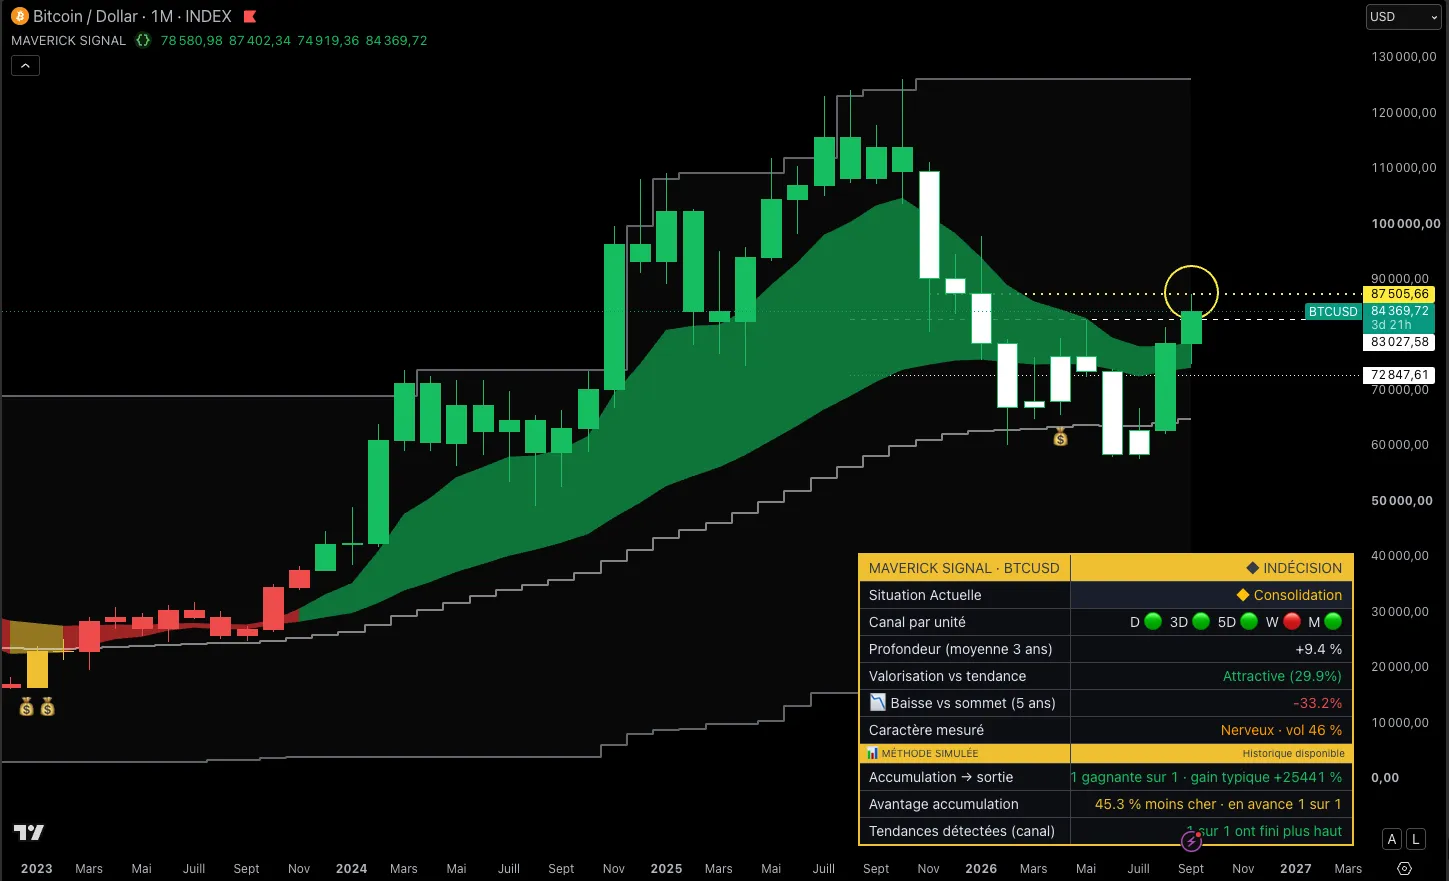The image size is (1449, 881).
Task: Click the green dot for the D channel
Action: click(1153, 622)
